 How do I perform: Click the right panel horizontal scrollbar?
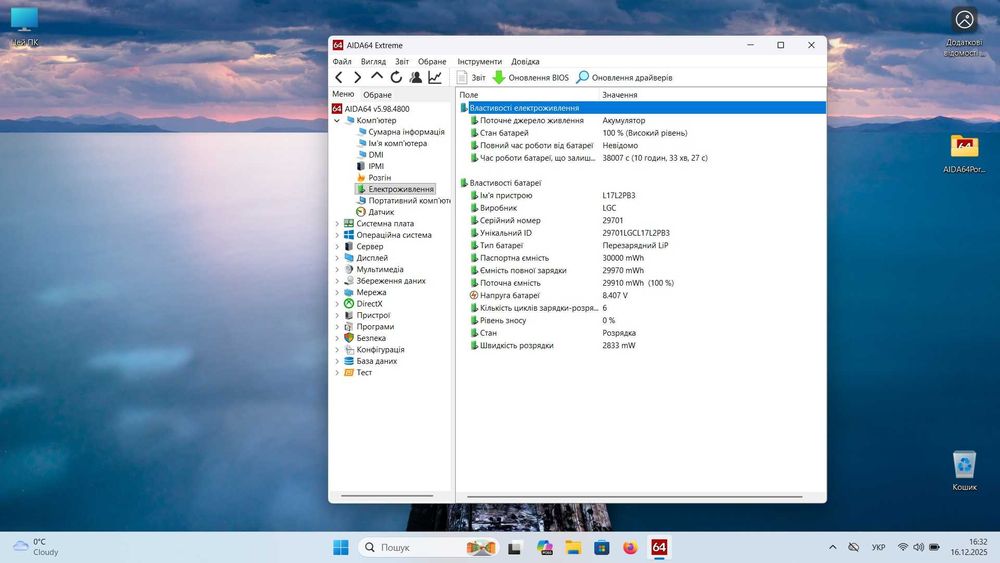point(635,496)
